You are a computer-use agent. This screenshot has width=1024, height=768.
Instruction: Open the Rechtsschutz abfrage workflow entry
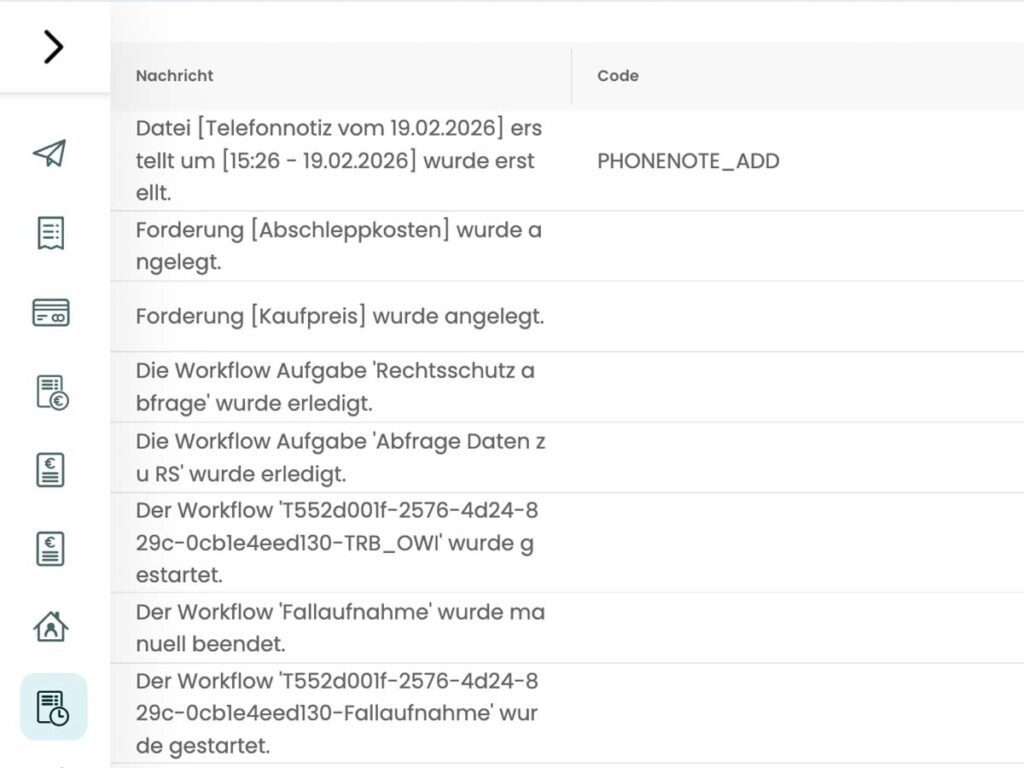click(340, 387)
